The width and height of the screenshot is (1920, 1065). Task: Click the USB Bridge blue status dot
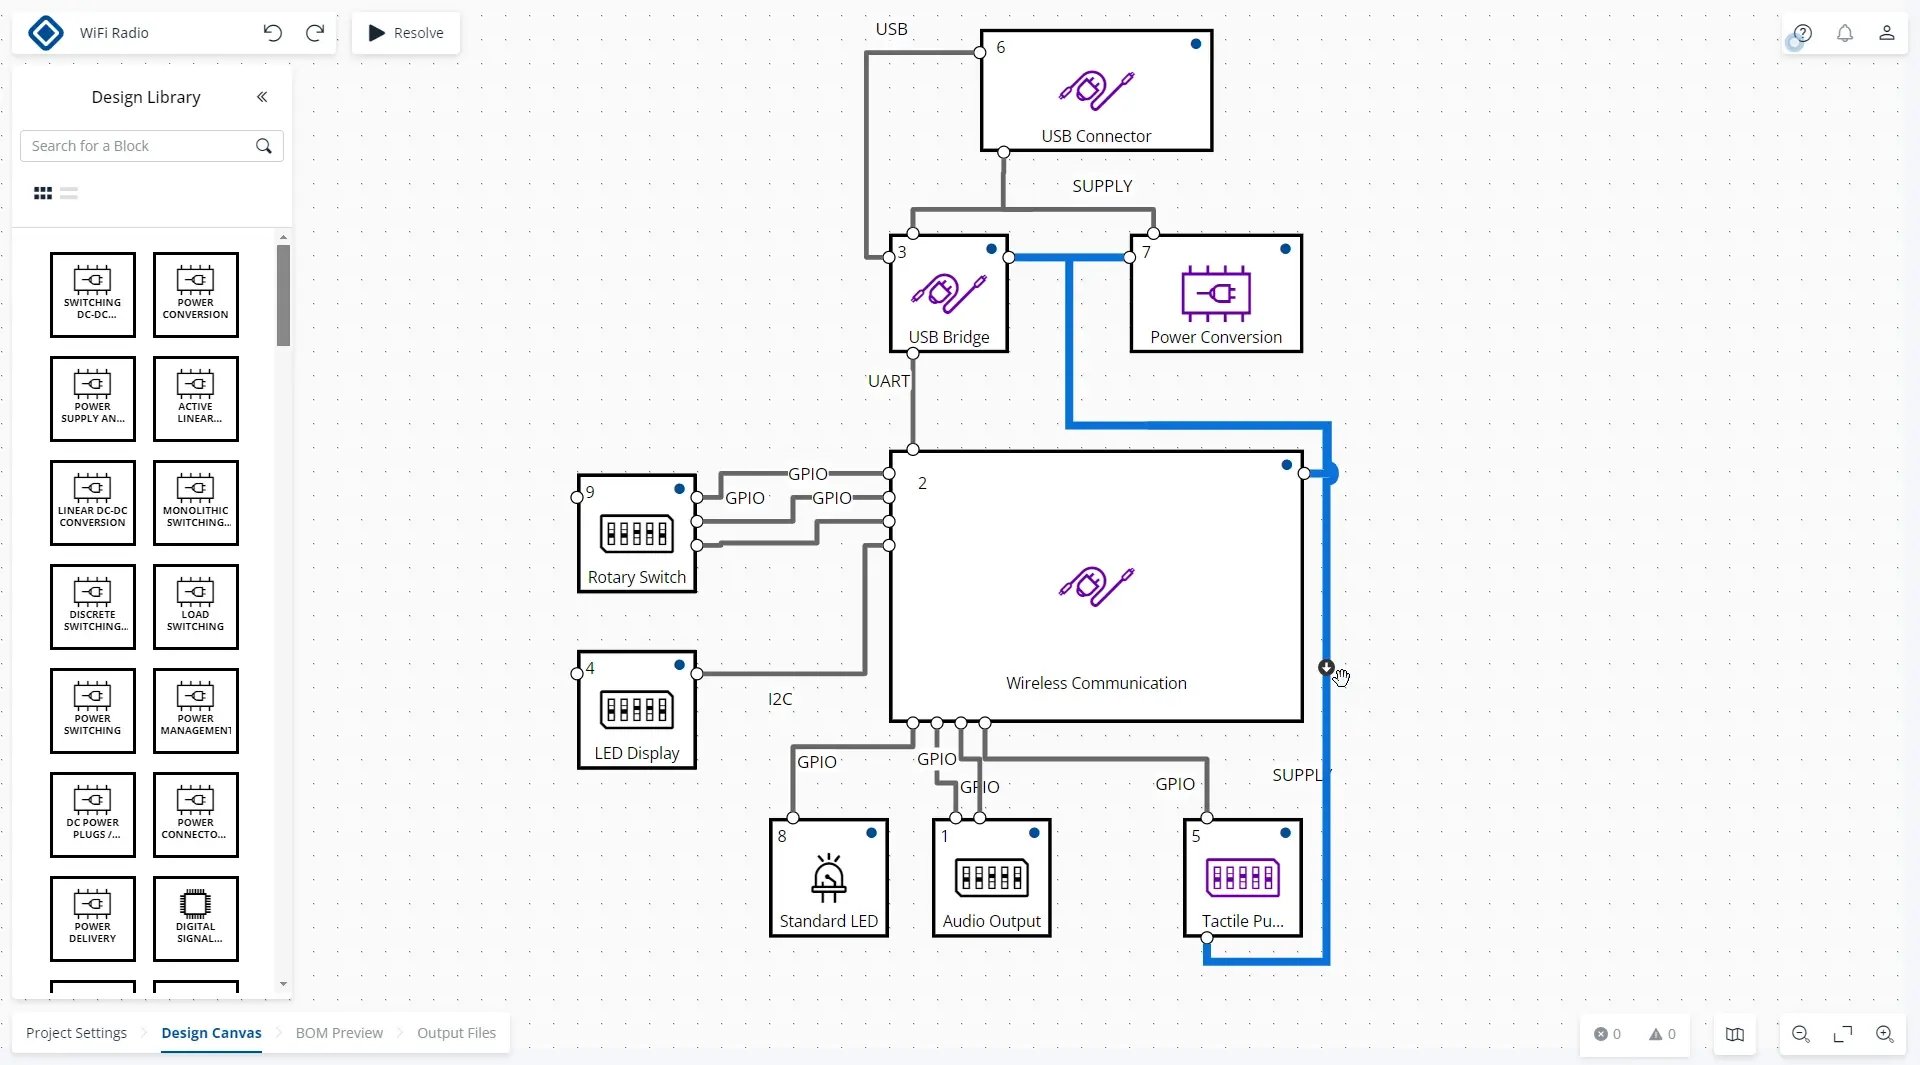pos(992,249)
